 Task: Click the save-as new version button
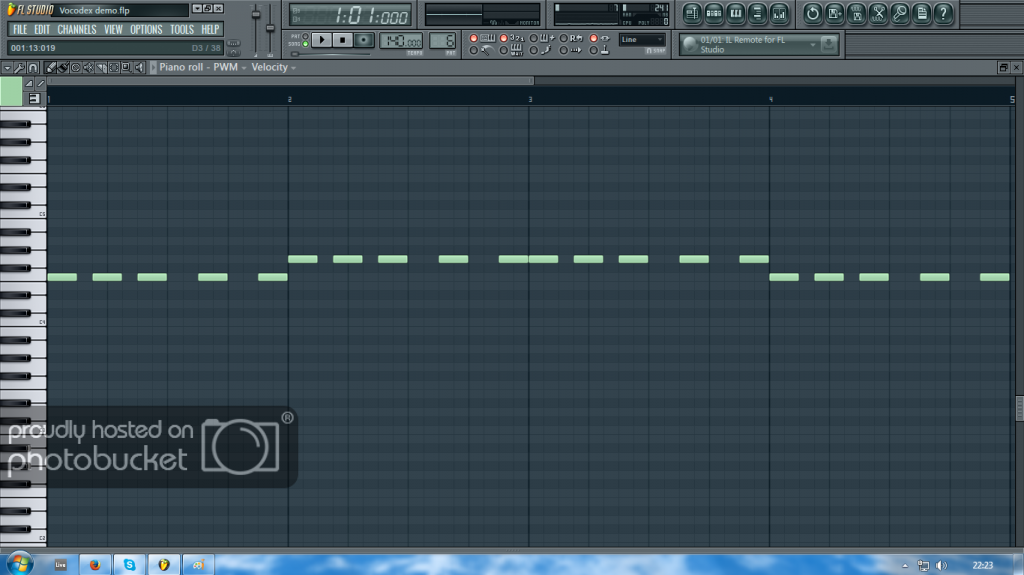(x=835, y=13)
